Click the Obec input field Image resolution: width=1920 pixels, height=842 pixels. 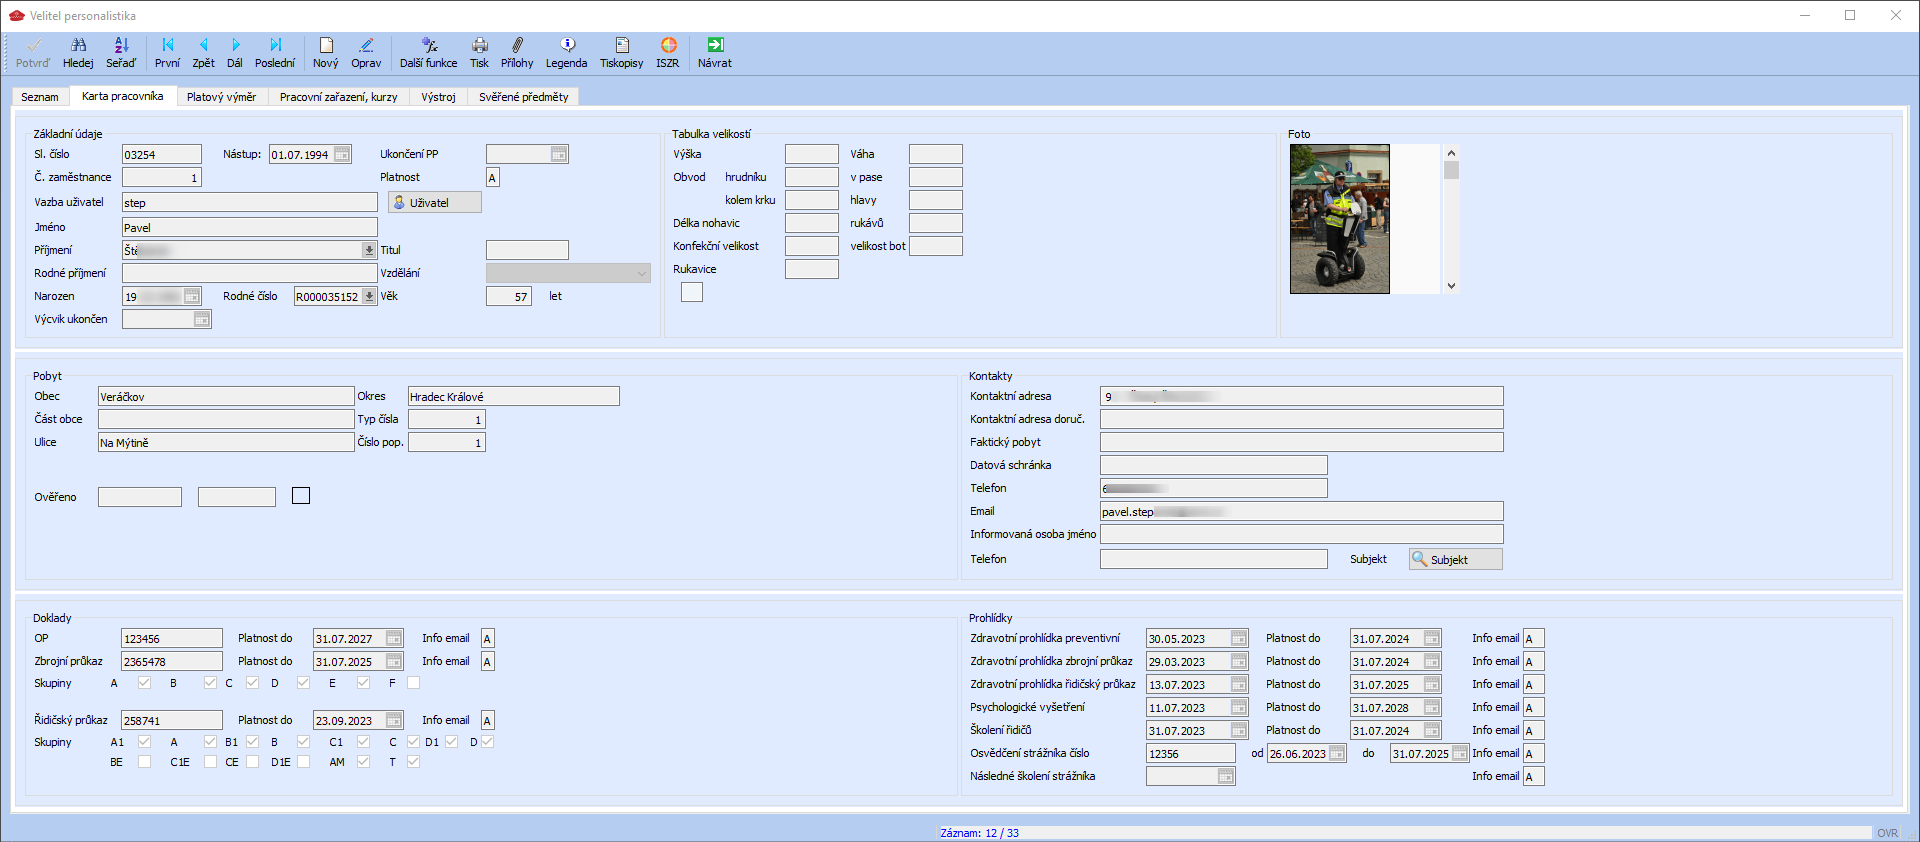point(226,396)
